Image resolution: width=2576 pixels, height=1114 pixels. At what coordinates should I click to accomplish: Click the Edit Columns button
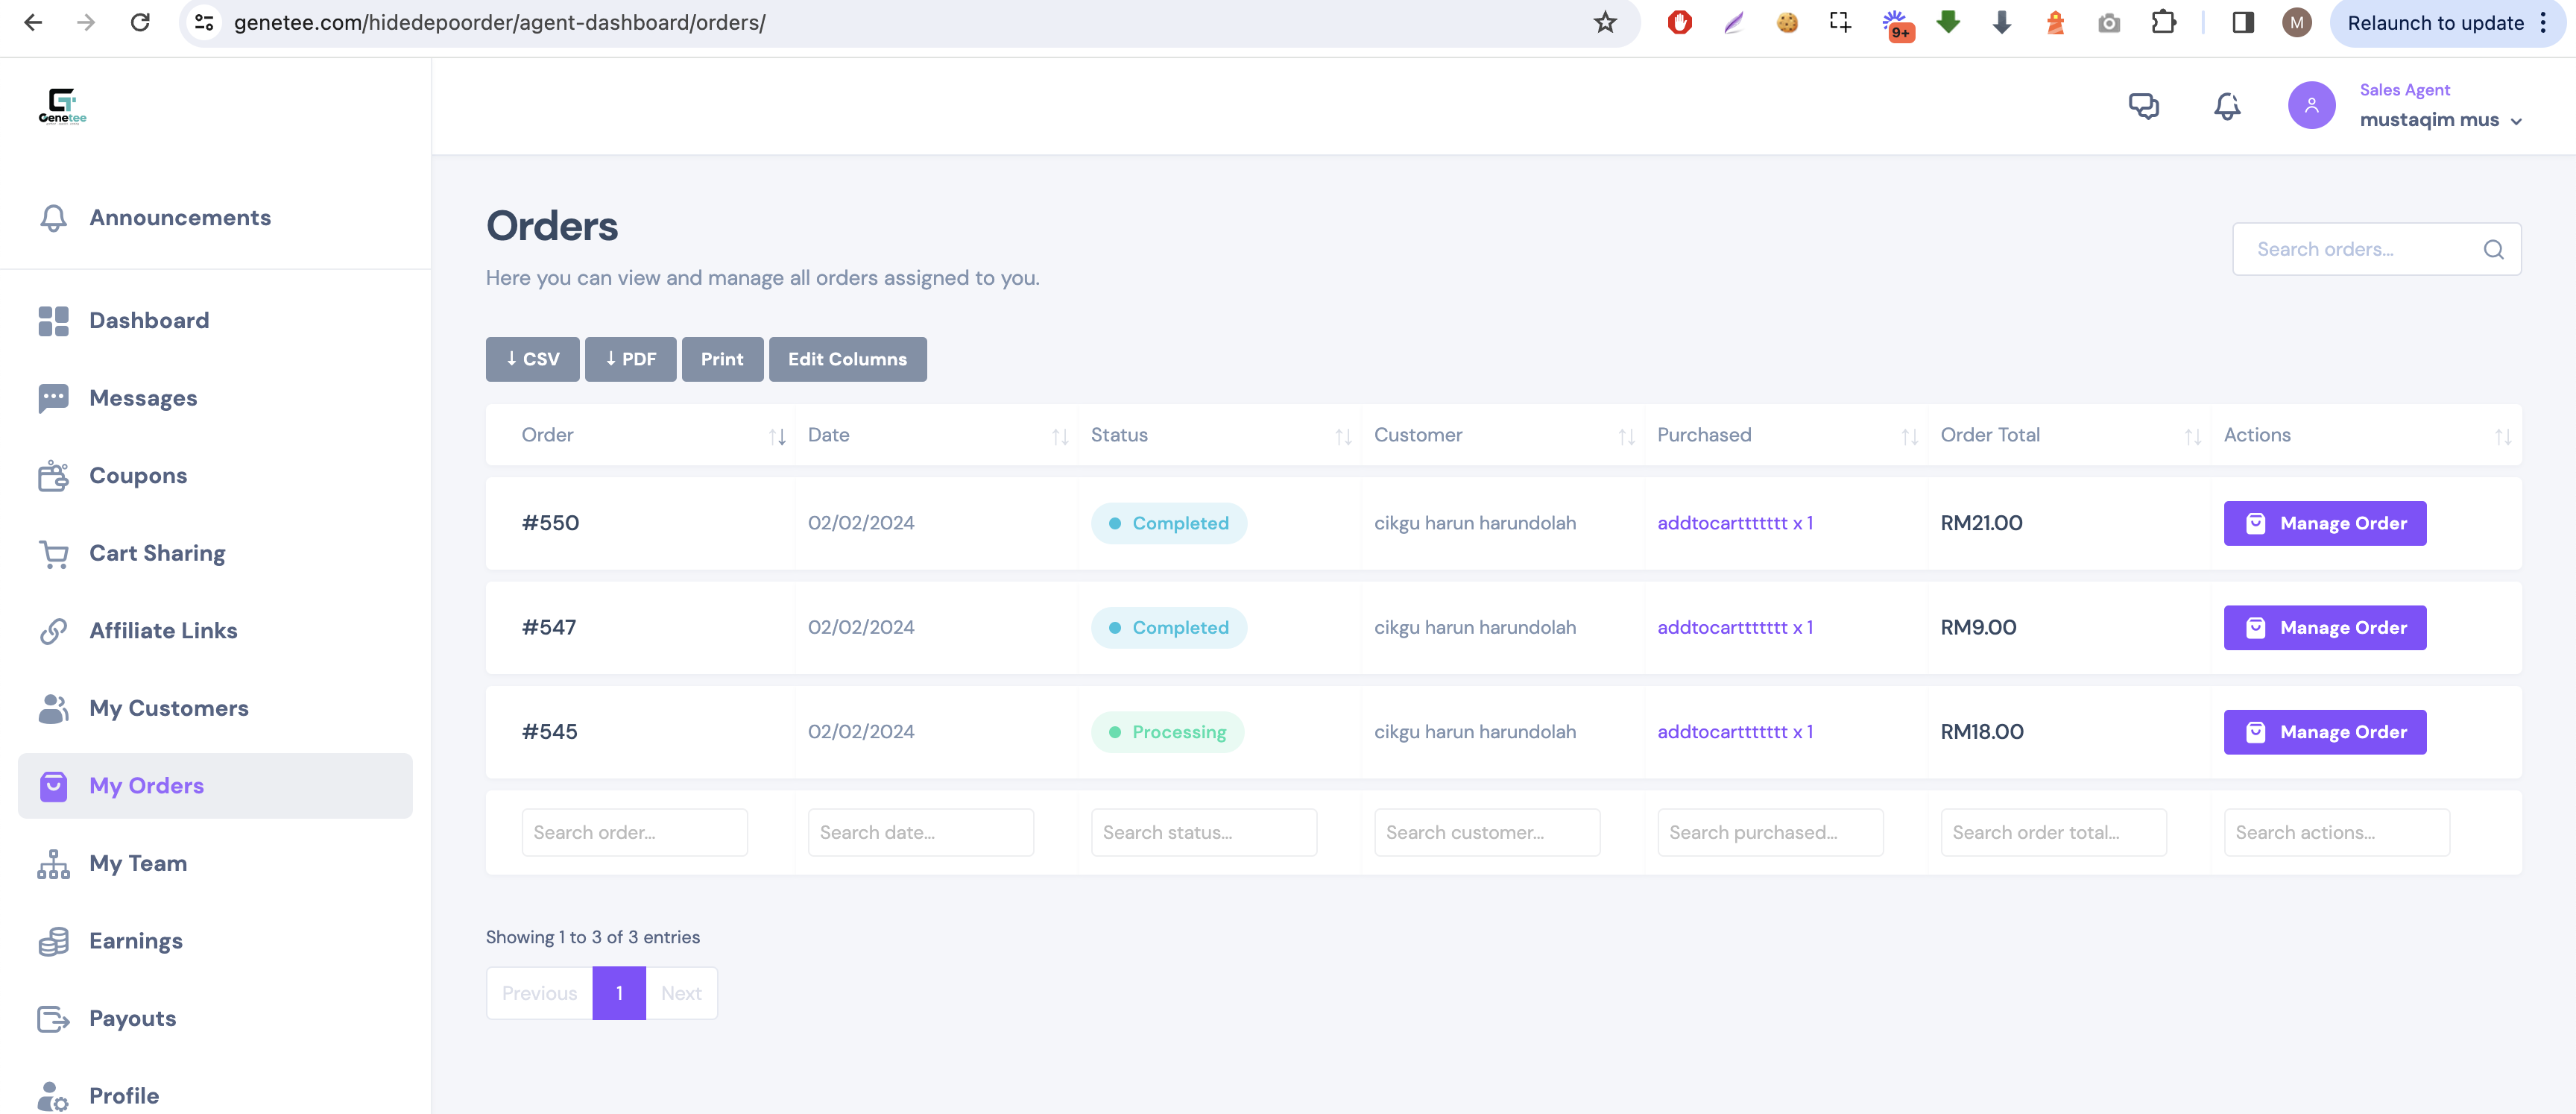tap(847, 359)
